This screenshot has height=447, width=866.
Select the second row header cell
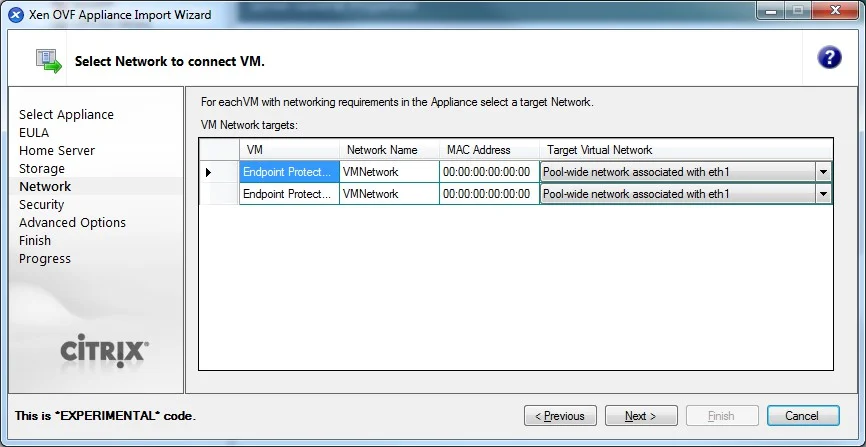[219, 194]
